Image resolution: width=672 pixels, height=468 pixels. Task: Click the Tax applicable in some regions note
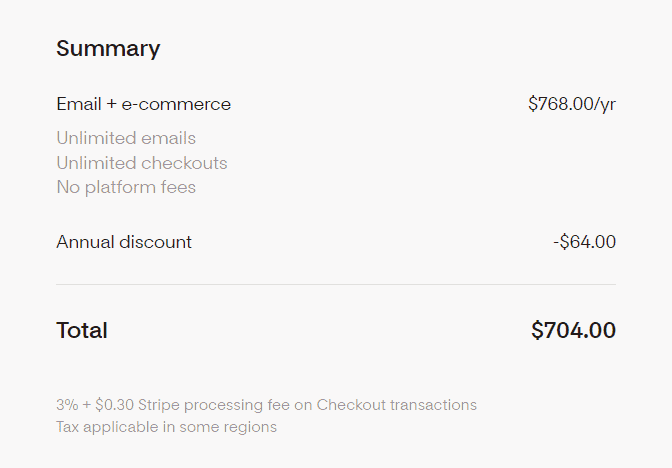(x=166, y=427)
